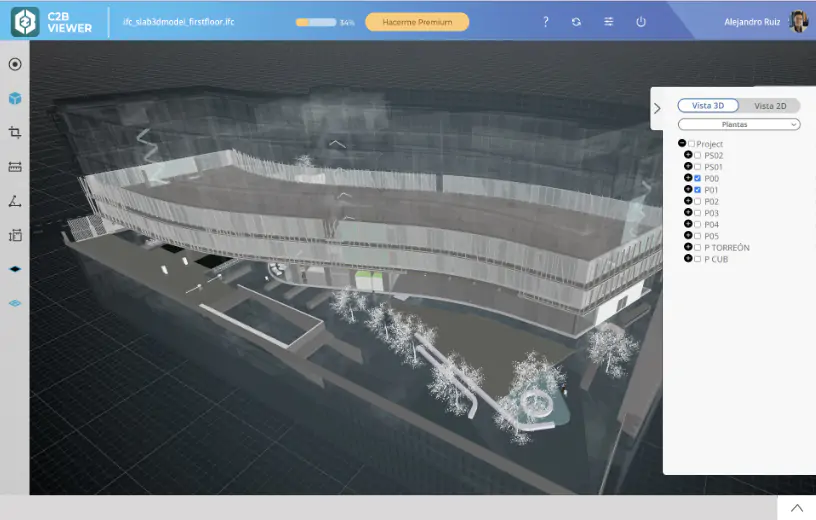Expand the P TORREÓN tree node
816x520 pixels.
pos(688,247)
